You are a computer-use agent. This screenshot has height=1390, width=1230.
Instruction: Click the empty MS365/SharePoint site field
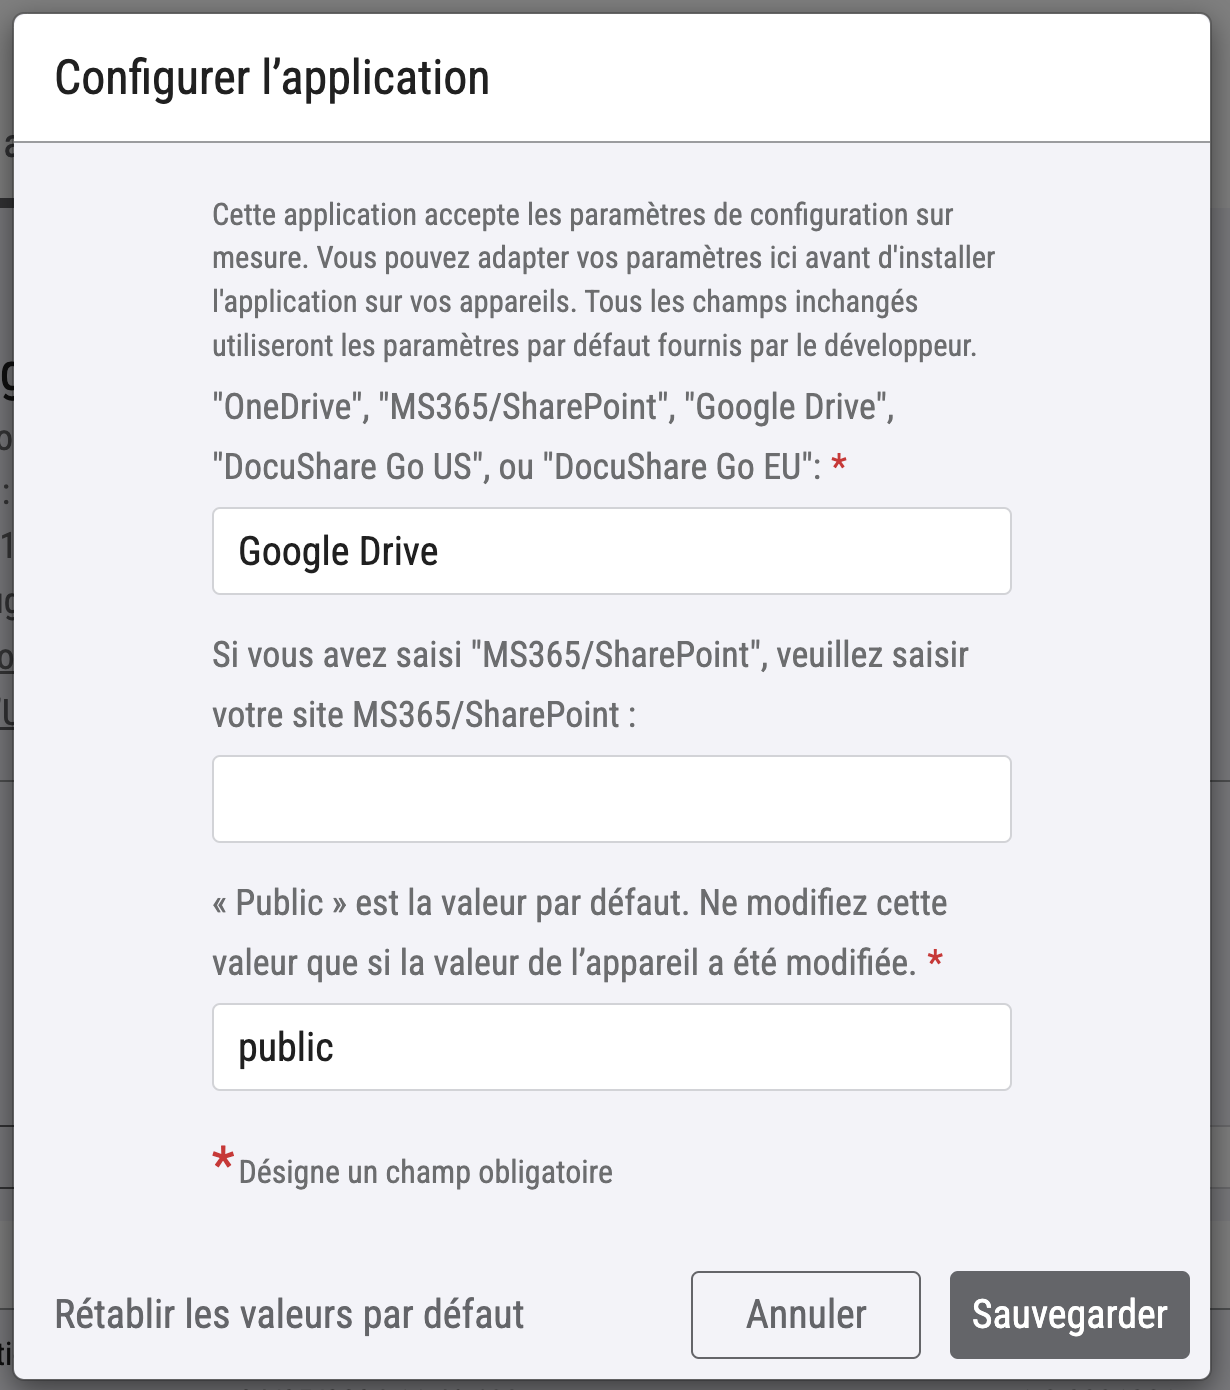[x=612, y=799]
